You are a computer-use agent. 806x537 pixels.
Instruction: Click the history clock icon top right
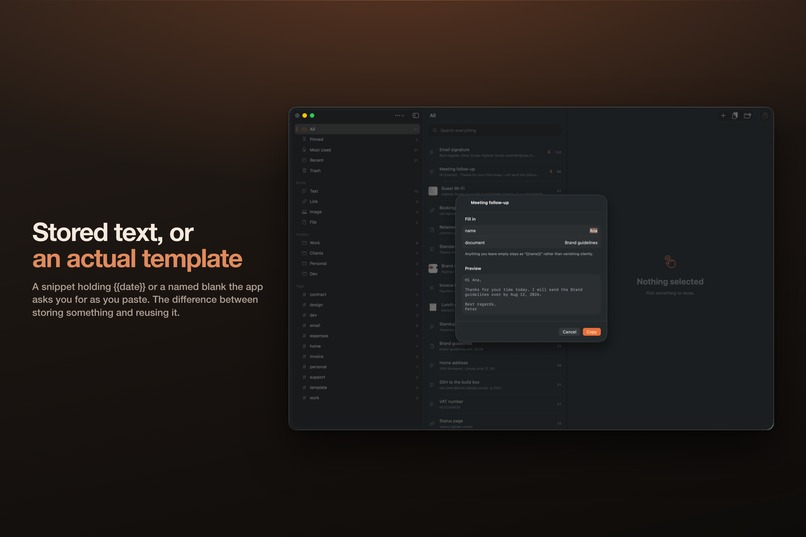(765, 116)
